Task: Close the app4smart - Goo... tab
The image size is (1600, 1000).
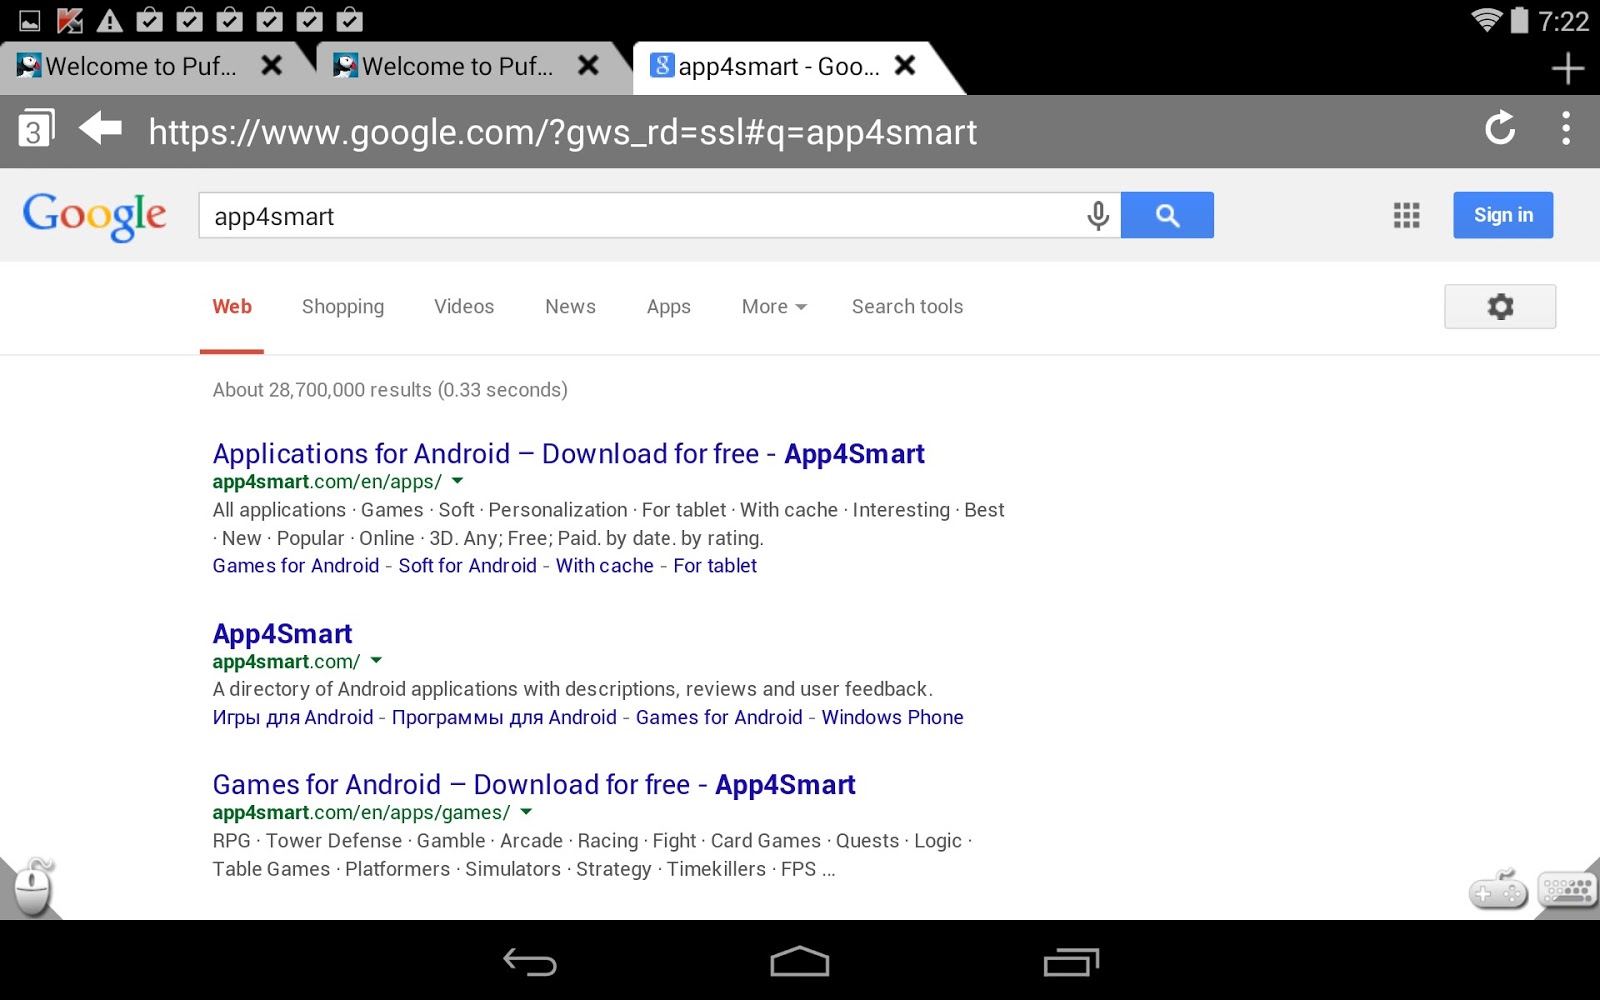Action: tap(905, 66)
